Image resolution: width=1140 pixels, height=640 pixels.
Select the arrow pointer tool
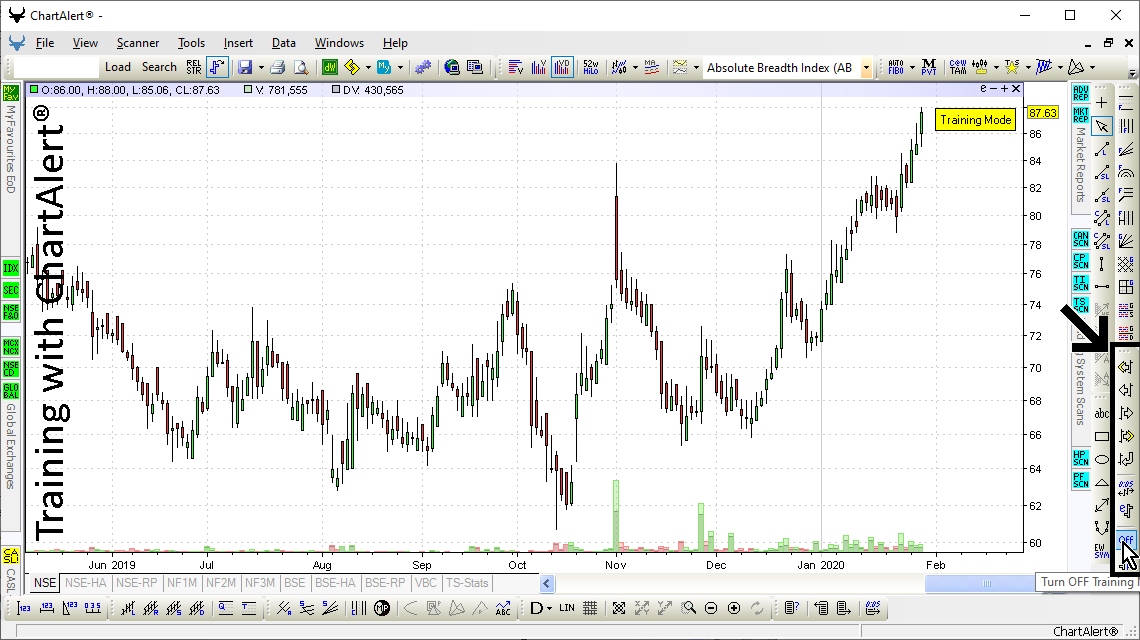tap(1102, 126)
